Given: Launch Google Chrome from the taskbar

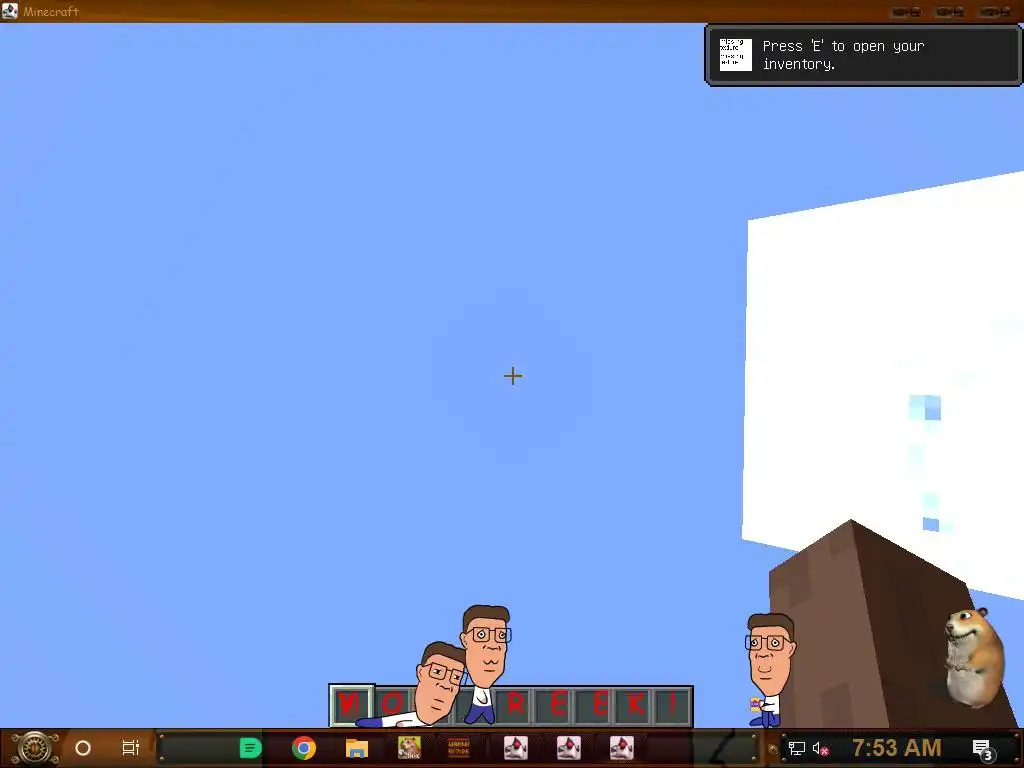Looking at the screenshot, I should [304, 748].
